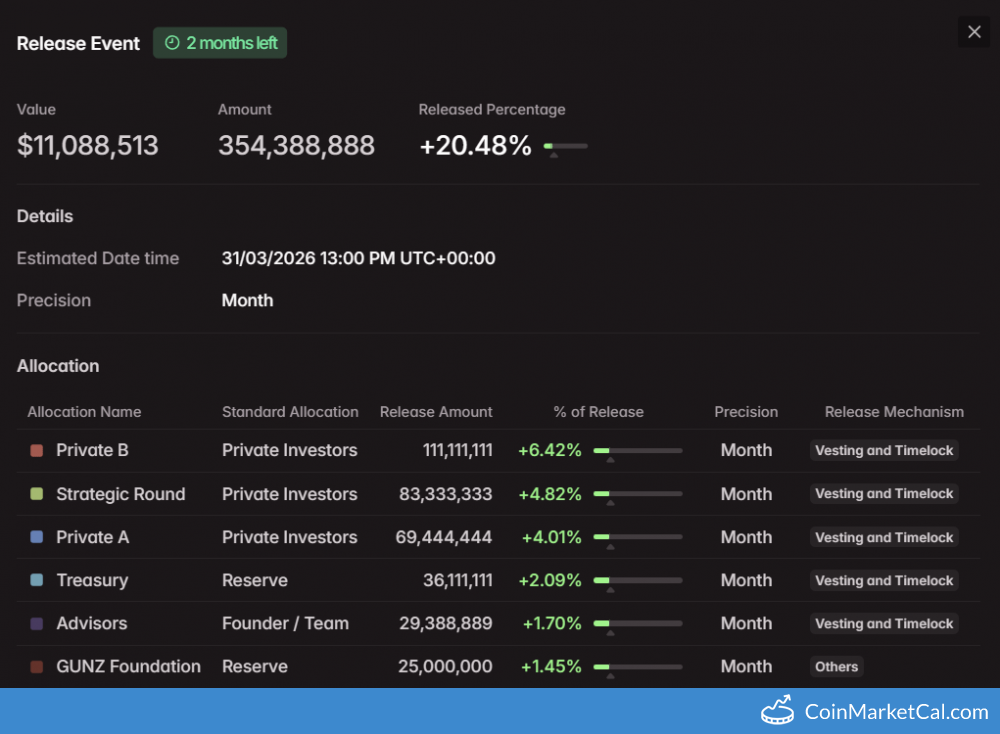
Task: Click the Allocation Name column header
Action: tap(84, 412)
